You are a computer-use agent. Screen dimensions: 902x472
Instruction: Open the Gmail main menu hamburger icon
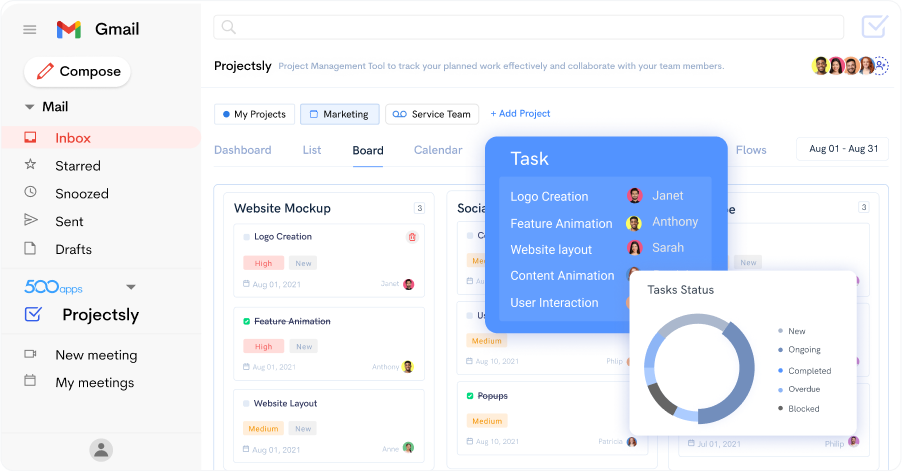tap(30, 30)
